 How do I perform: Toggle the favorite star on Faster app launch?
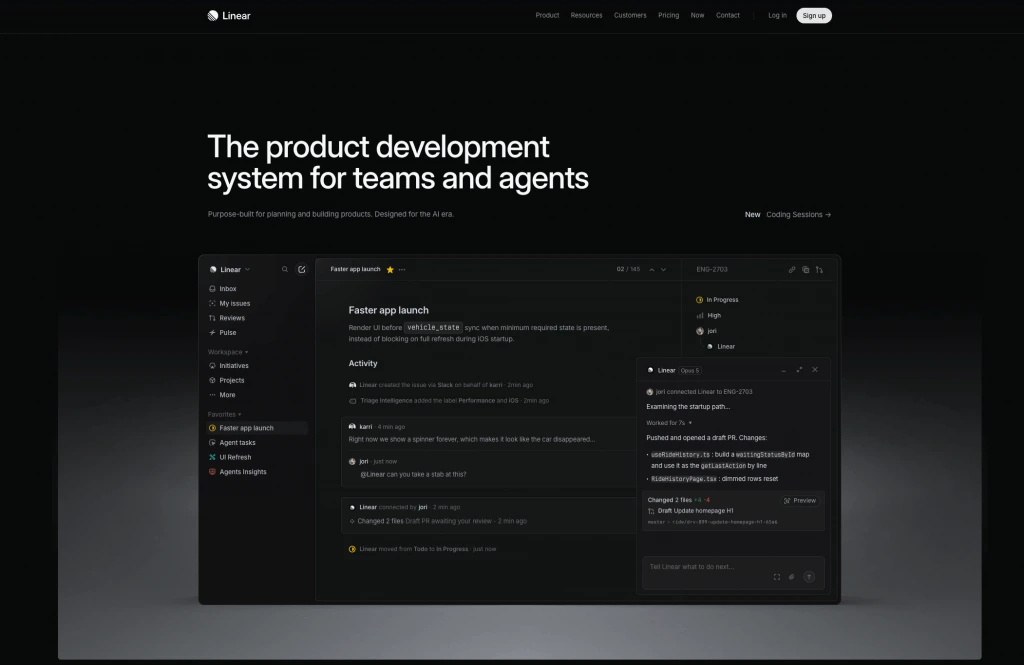coord(390,269)
